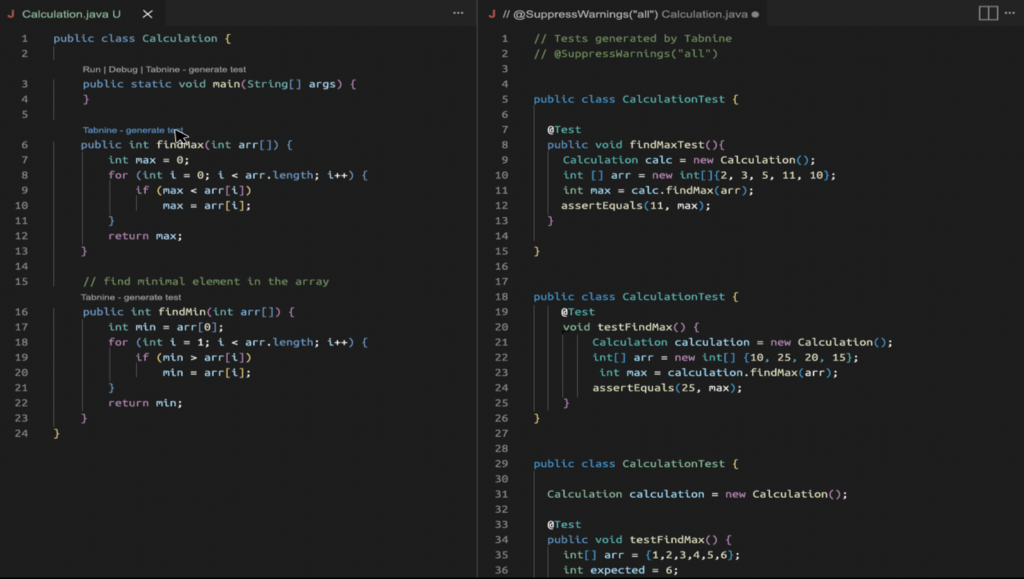
Task: Open left editor group more actions menu
Action: pyautogui.click(x=458, y=13)
